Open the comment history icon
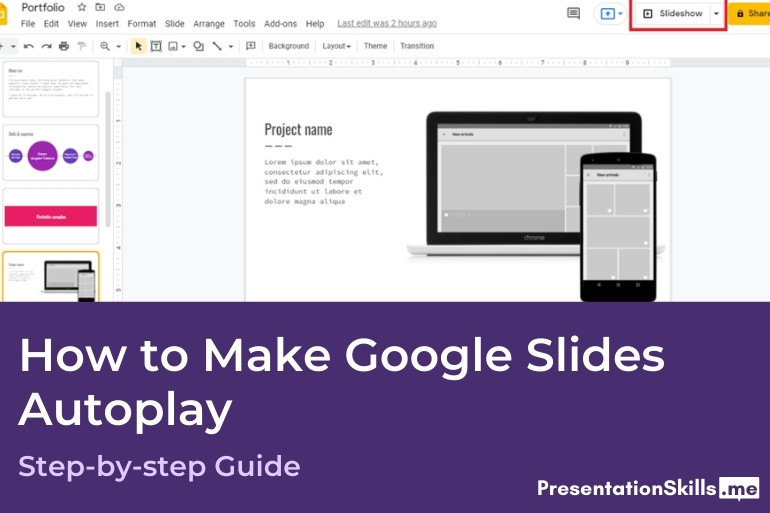 point(573,13)
